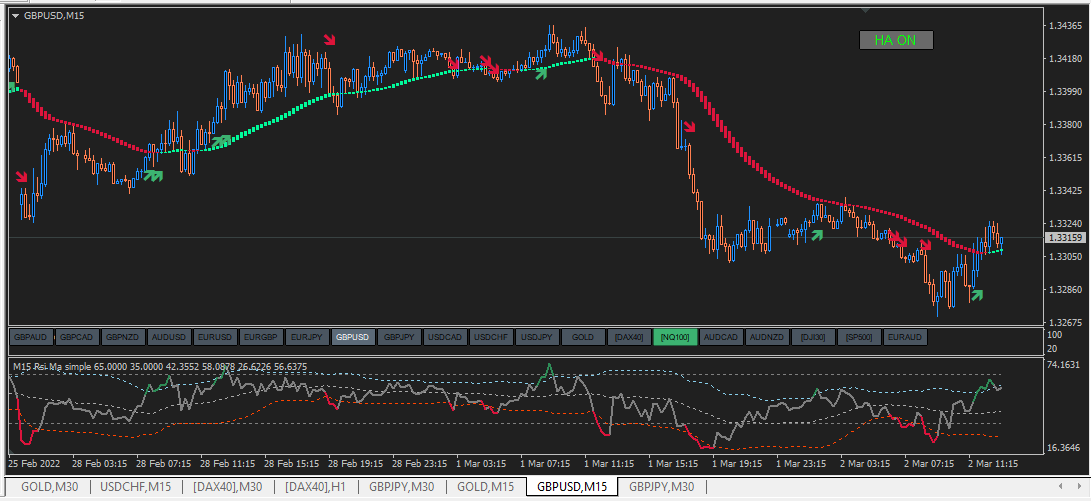
Task: Switch to the [DAX40],H1 chart tab
Action: [316, 486]
